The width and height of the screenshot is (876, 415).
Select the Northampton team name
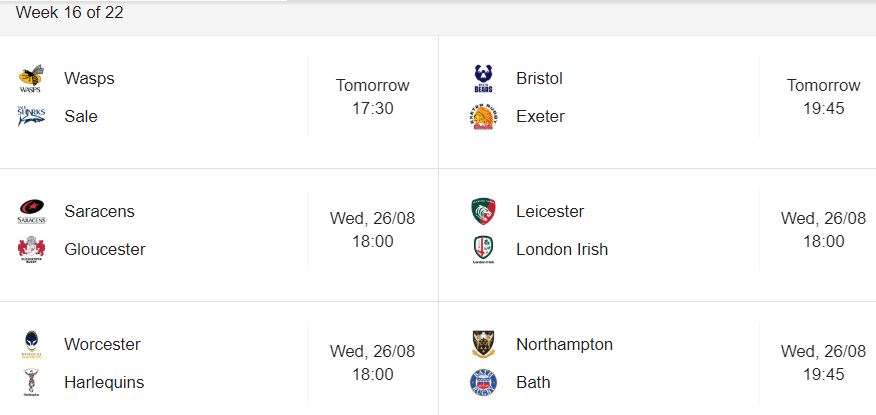click(564, 344)
